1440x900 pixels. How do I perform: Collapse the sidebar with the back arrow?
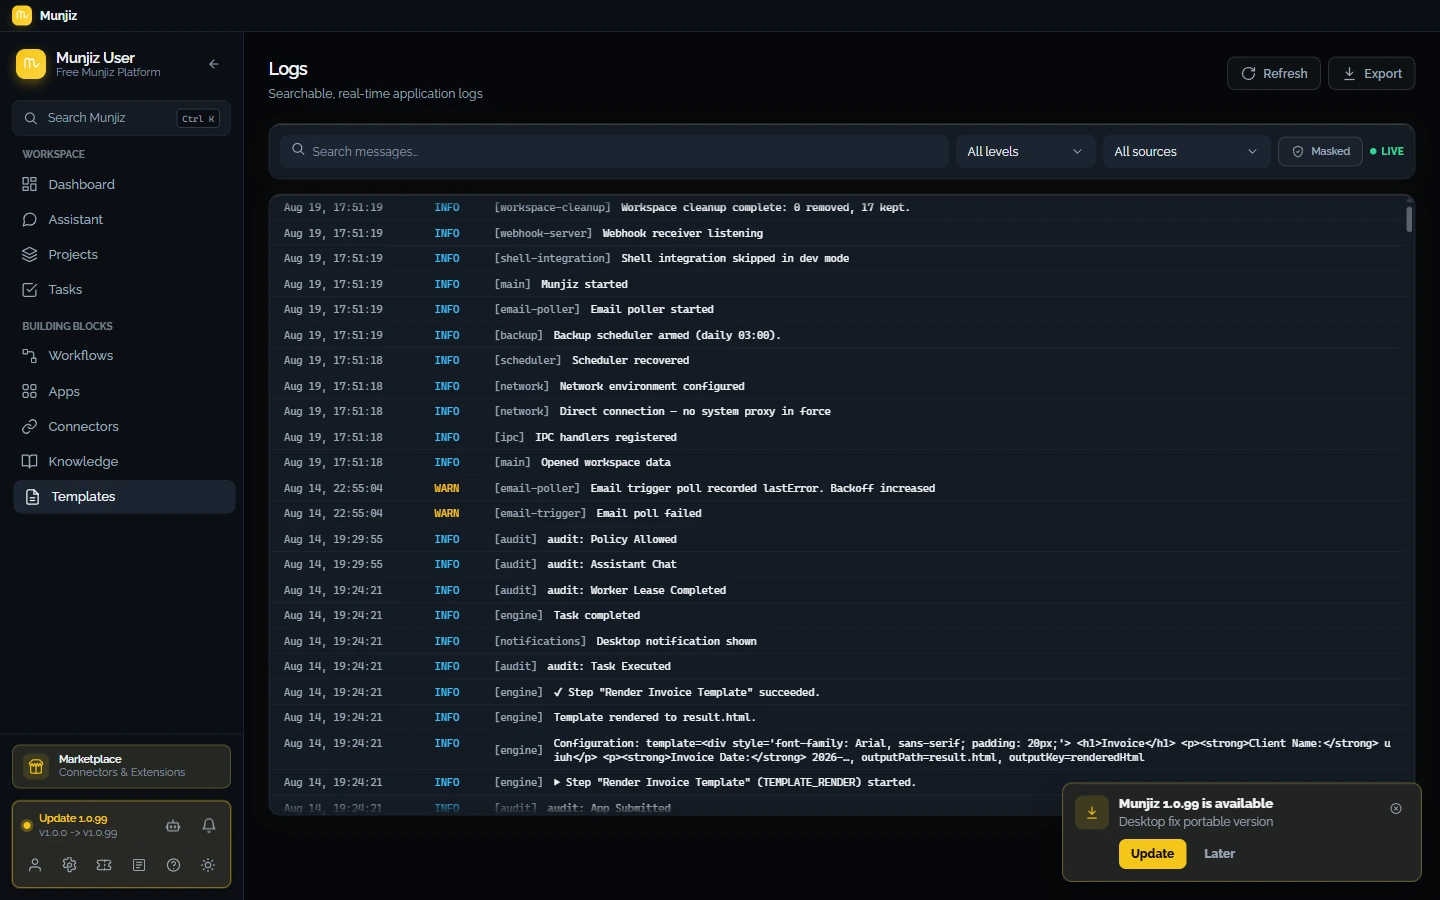coord(214,64)
